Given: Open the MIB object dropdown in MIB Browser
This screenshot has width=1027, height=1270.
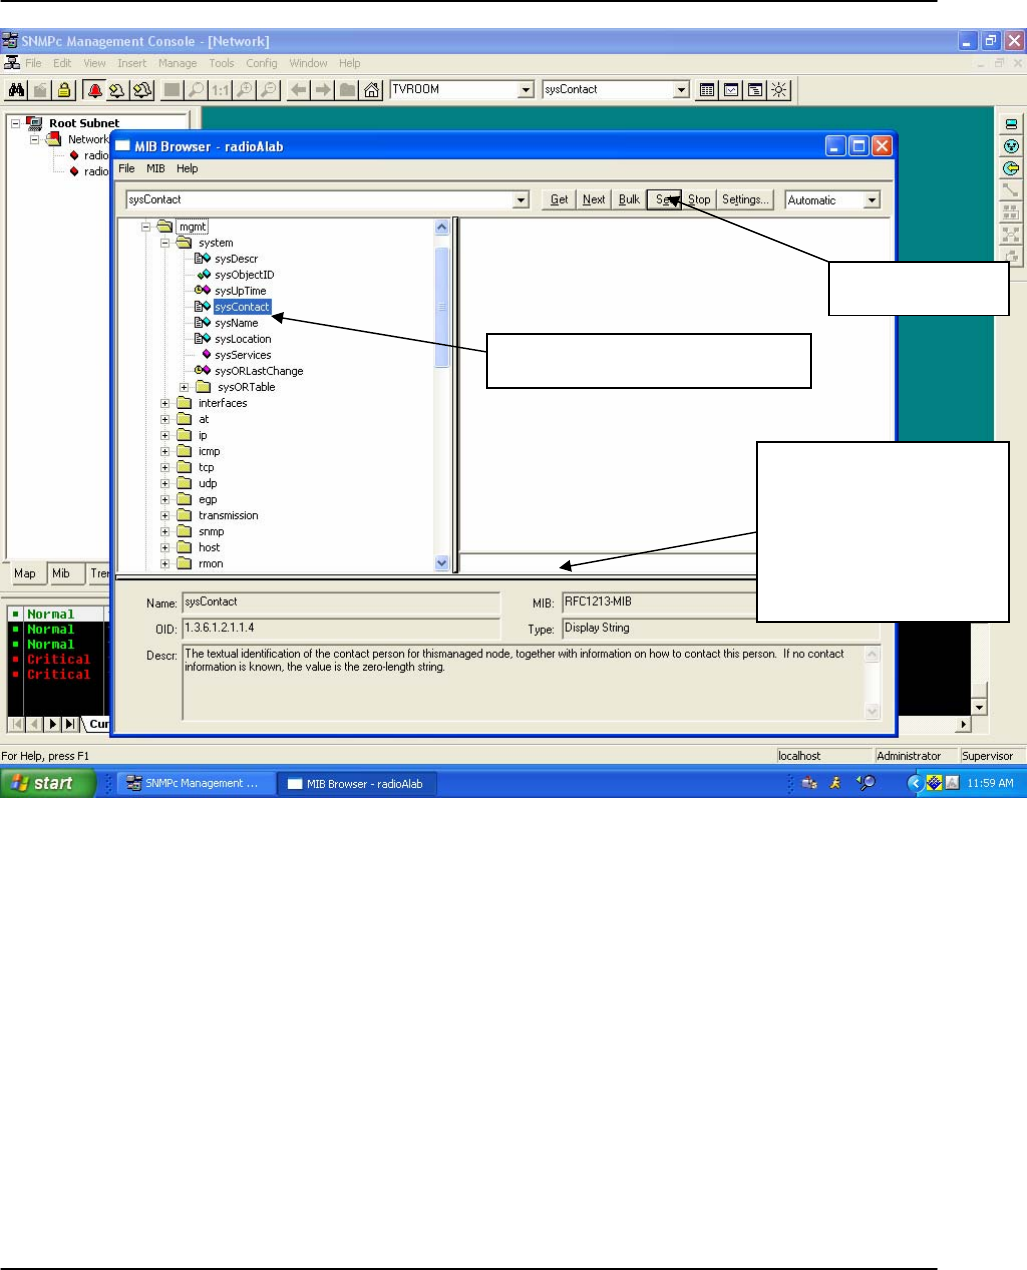Looking at the screenshot, I should (x=521, y=200).
